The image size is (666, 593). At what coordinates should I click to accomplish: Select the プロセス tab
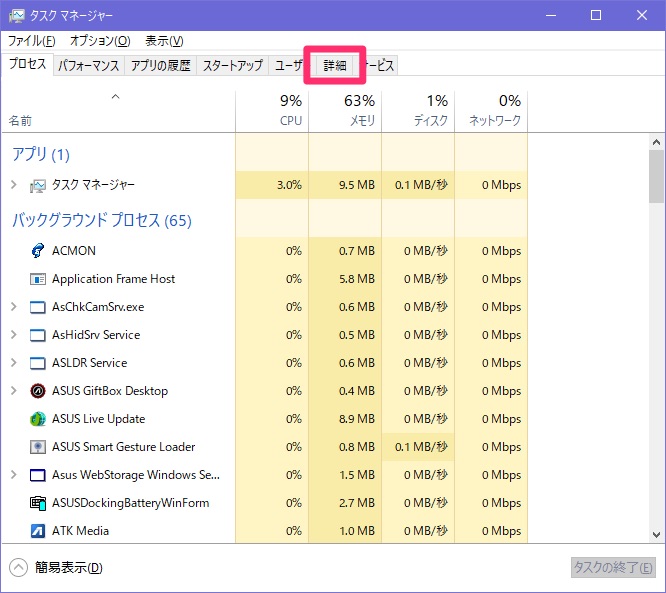pos(28,64)
